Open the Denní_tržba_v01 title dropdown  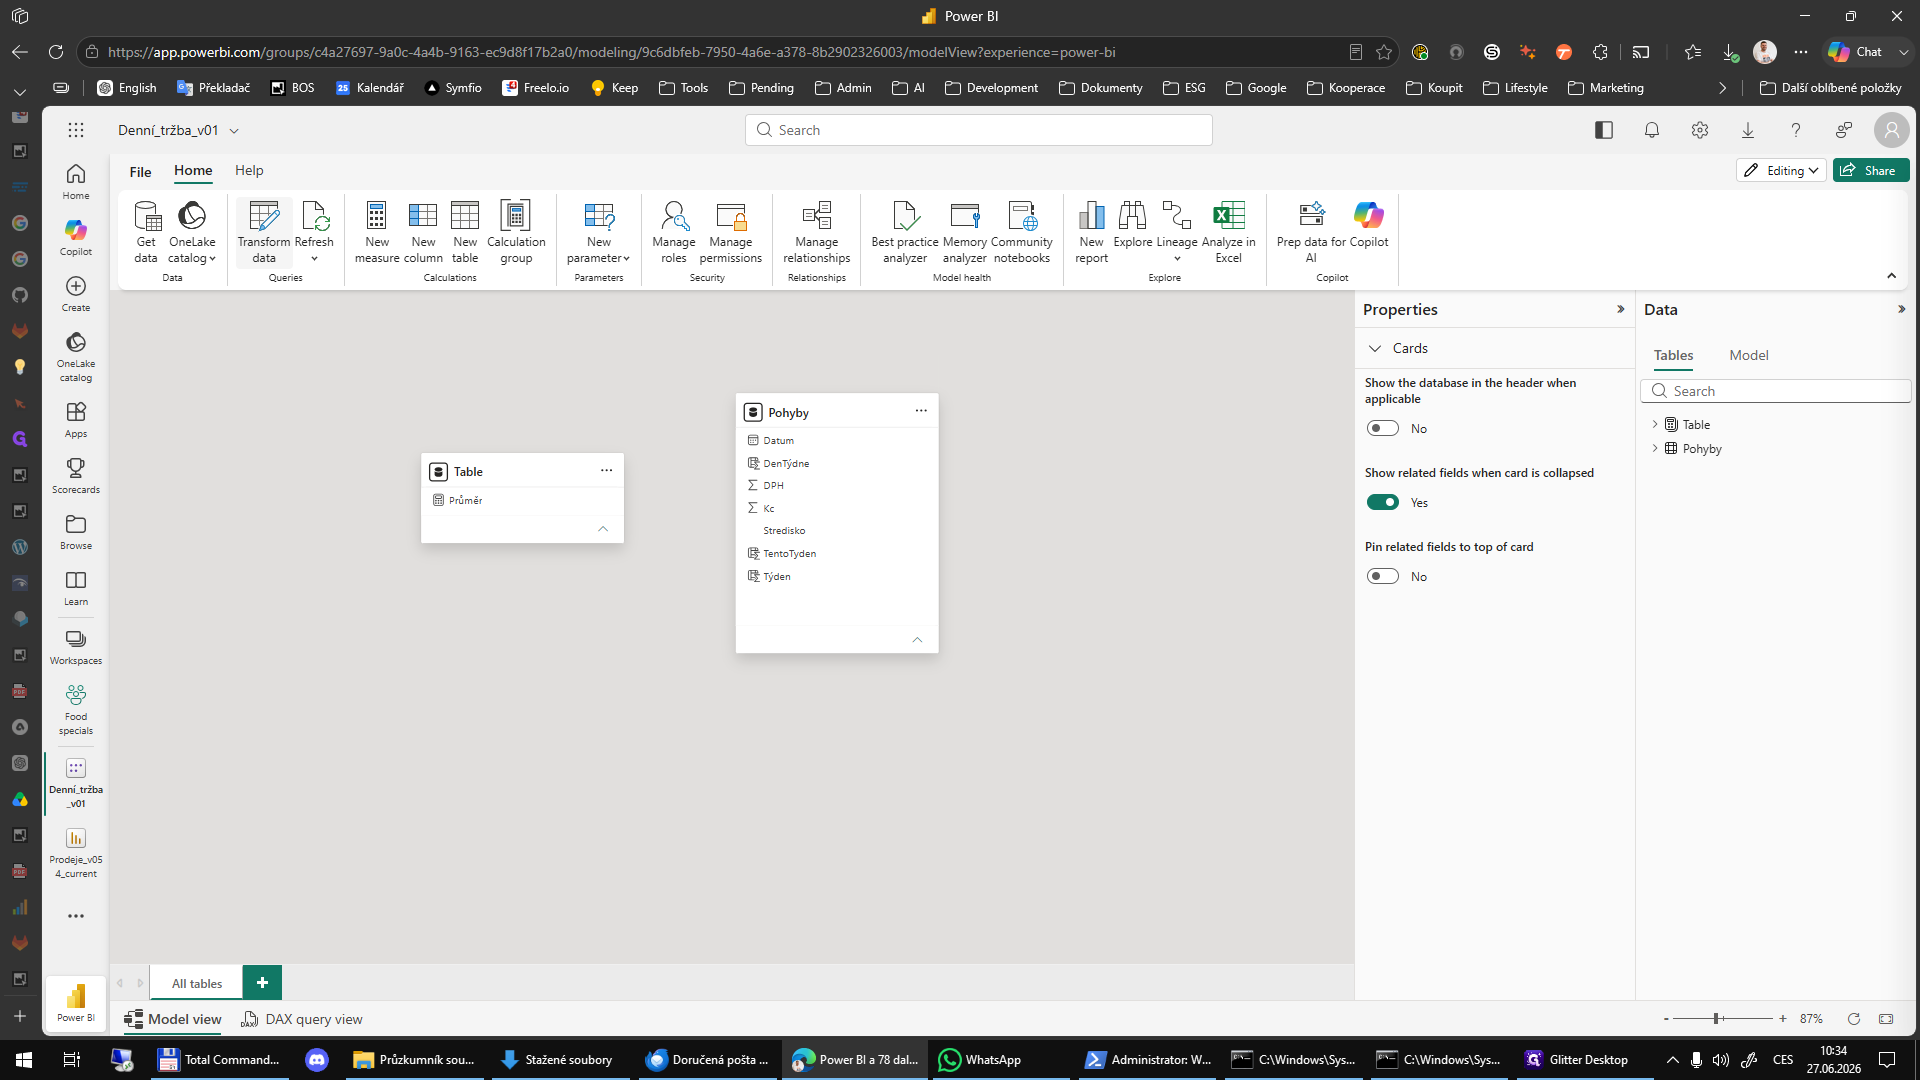point(234,131)
